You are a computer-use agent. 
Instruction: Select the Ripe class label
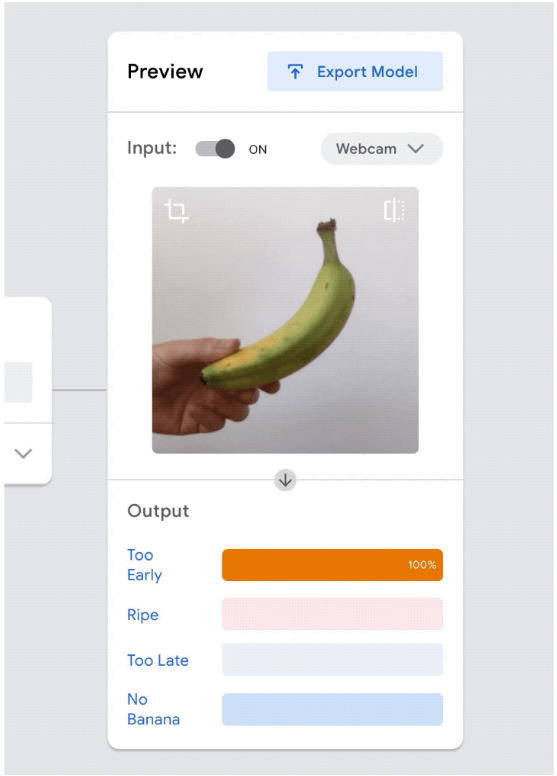(143, 615)
